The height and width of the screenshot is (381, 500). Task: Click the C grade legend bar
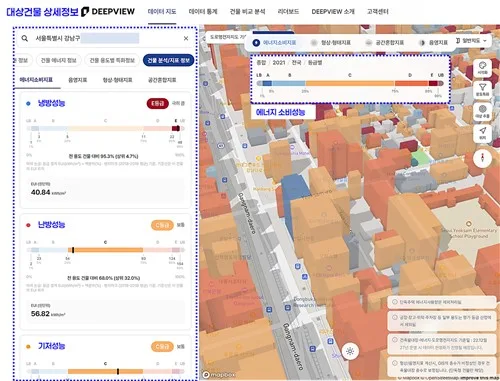pos(350,83)
